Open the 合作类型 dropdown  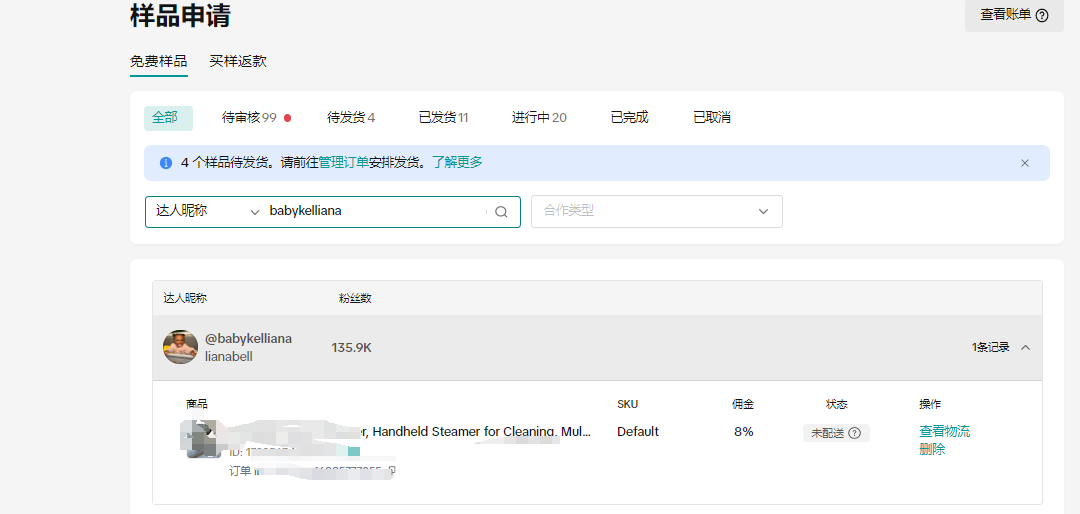(x=656, y=212)
